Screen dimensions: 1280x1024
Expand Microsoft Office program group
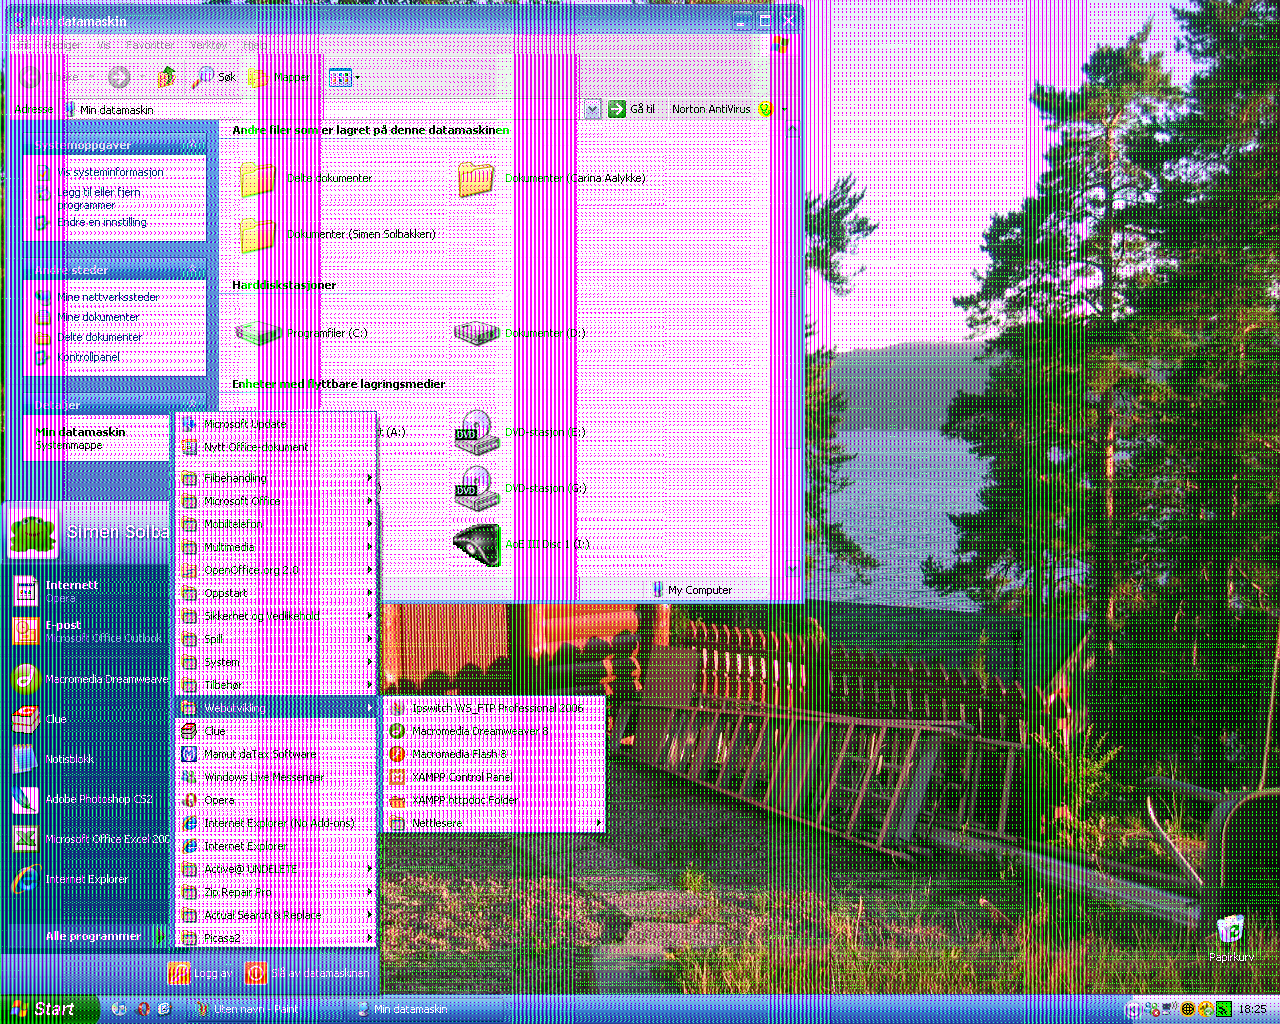click(x=277, y=501)
